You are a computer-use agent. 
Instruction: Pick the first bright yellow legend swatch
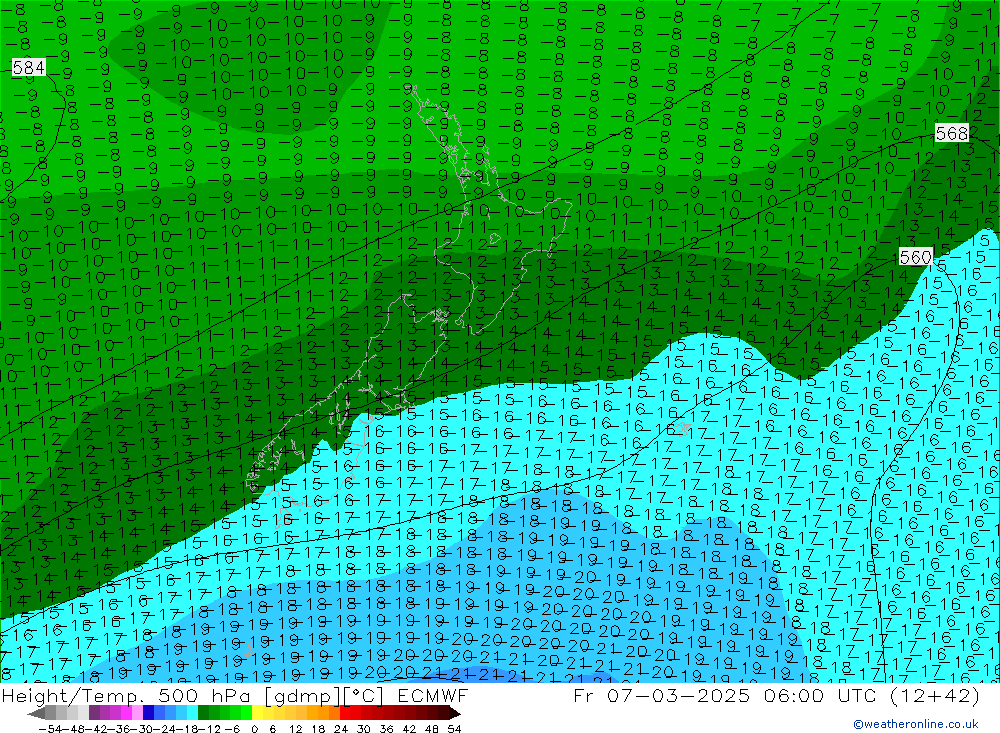tap(257, 714)
